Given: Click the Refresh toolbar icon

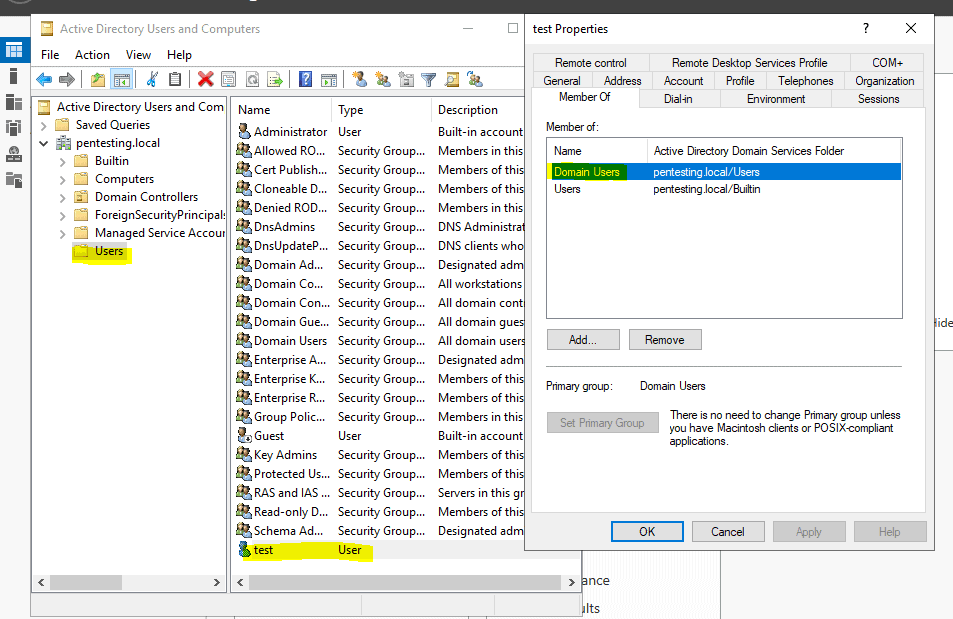Looking at the screenshot, I should click(252, 79).
